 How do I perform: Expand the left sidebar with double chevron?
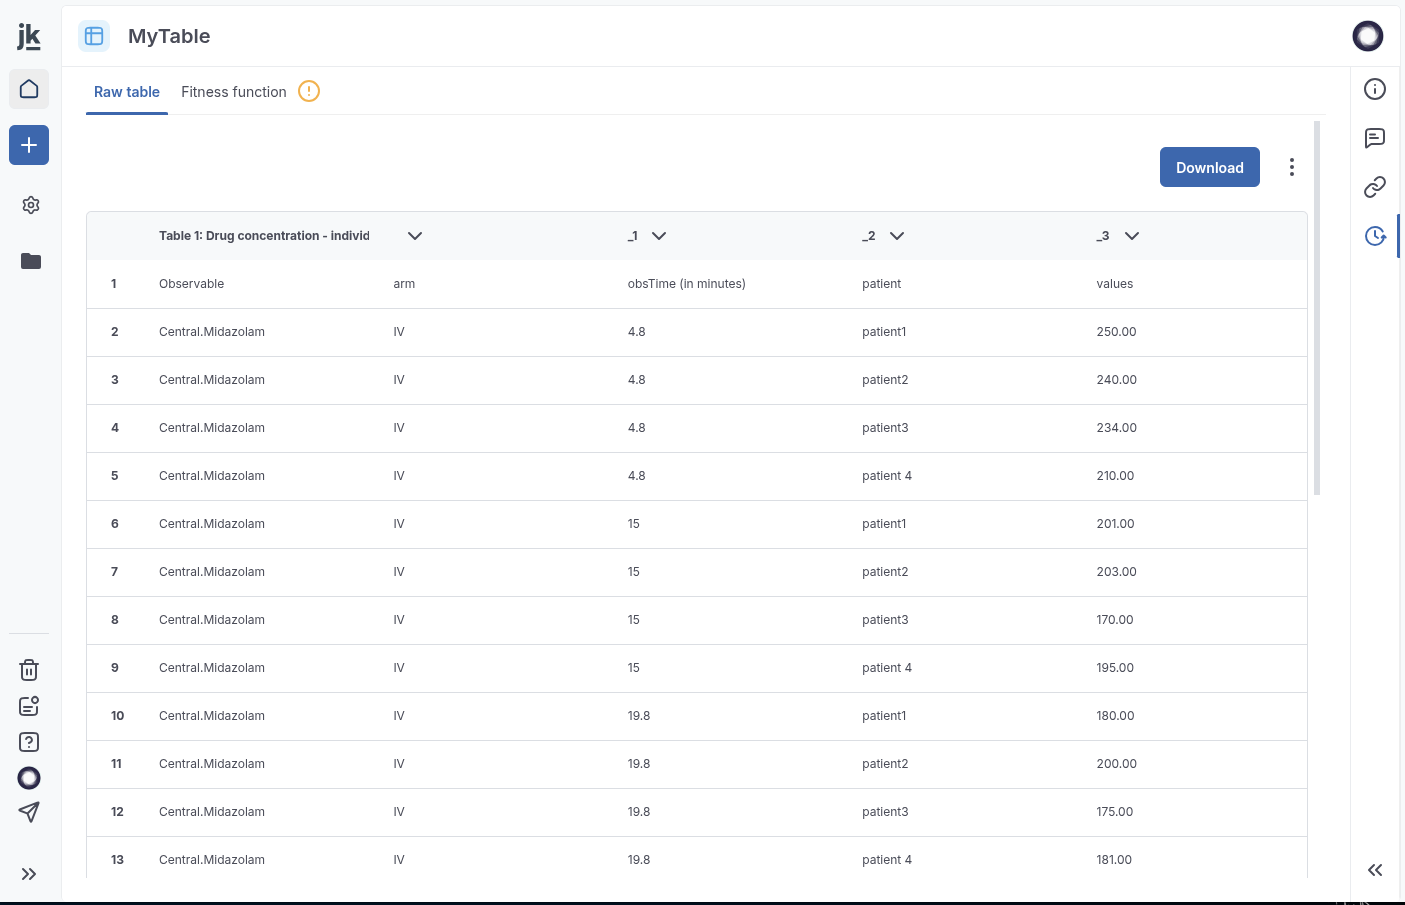click(x=29, y=874)
